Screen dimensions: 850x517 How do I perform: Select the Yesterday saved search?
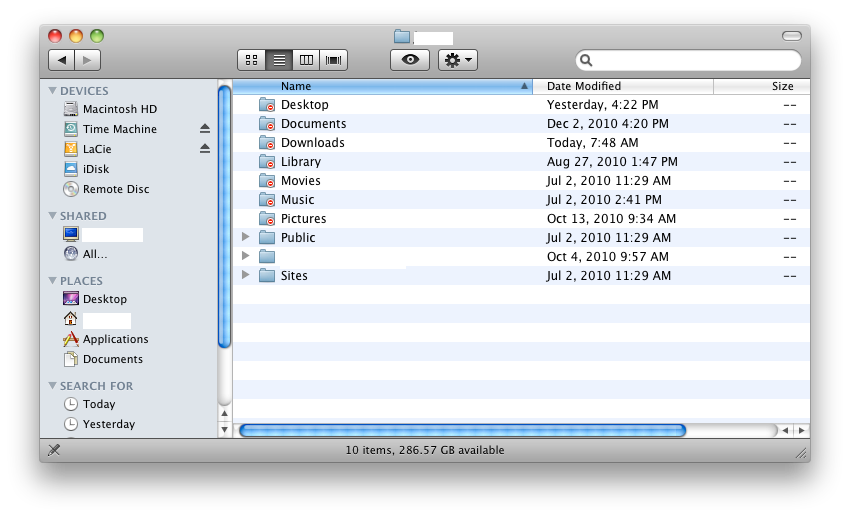[x=99, y=424]
